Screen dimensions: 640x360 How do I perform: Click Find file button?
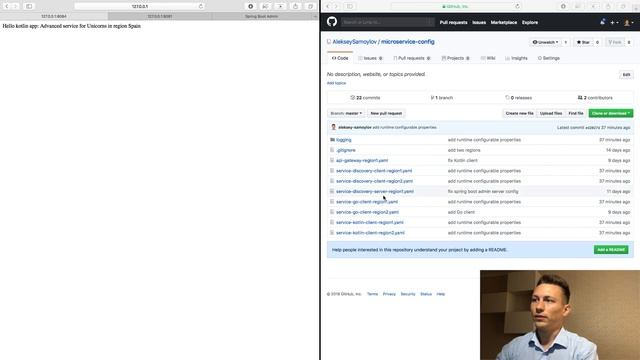(576, 113)
